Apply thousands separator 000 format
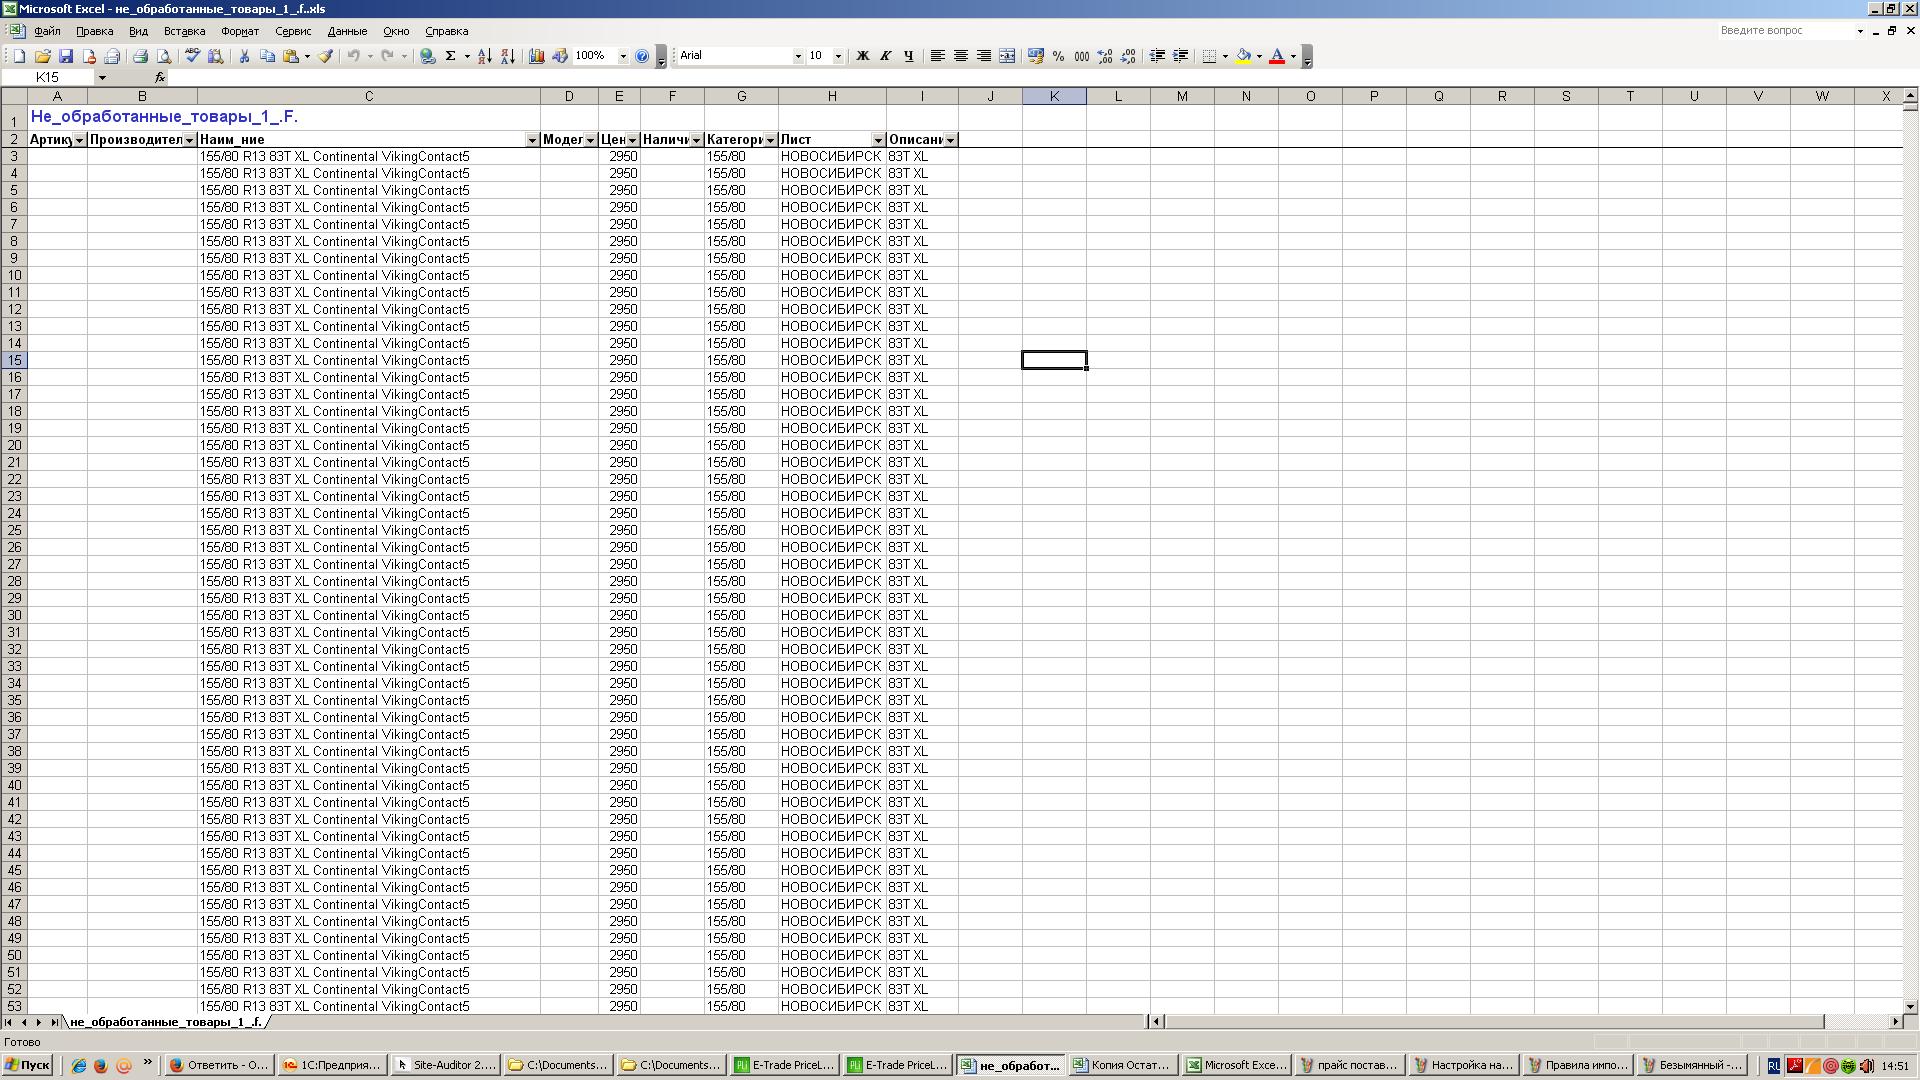This screenshot has width=1920, height=1080. tap(1081, 56)
